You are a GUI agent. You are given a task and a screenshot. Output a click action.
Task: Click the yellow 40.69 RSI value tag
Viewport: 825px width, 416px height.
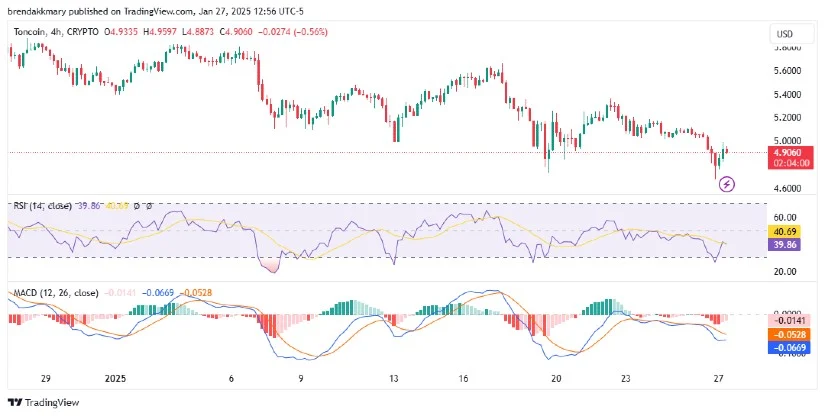point(784,231)
